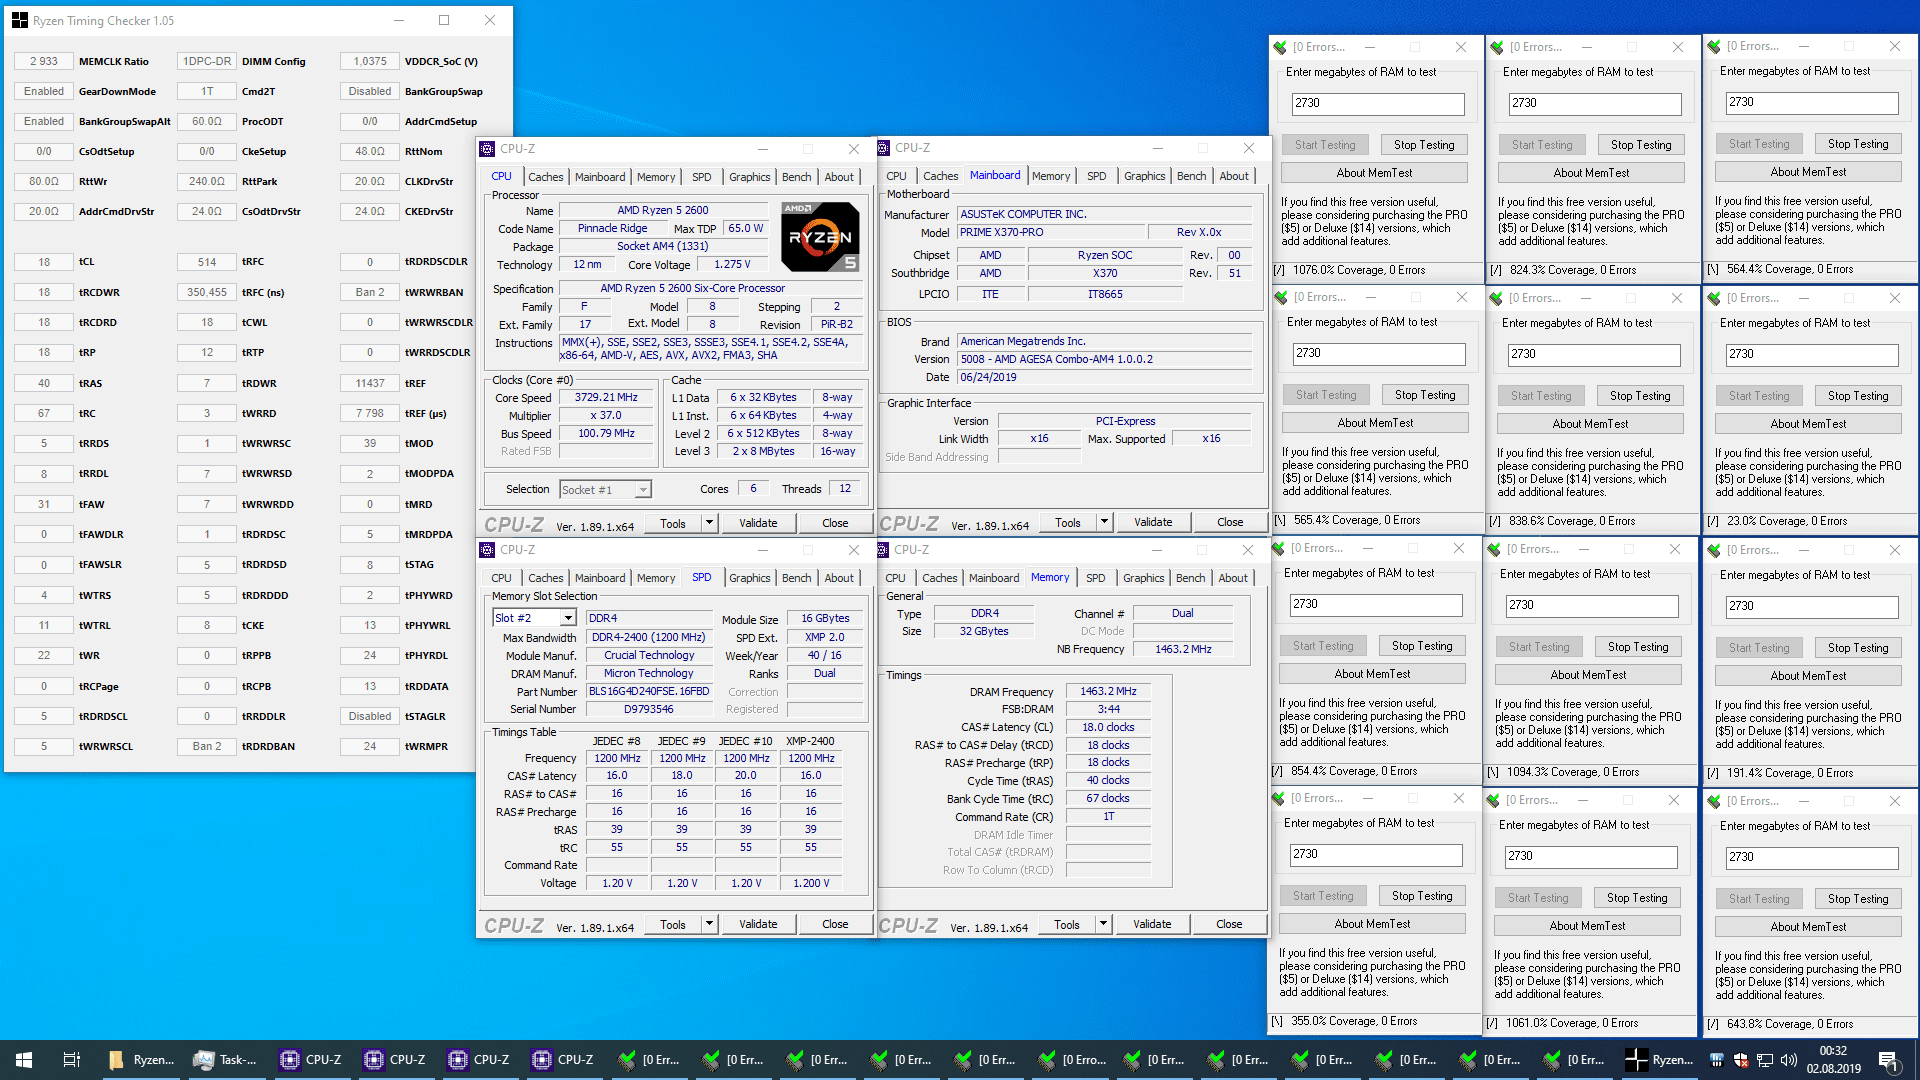The width and height of the screenshot is (1920, 1080).
Task: Expand Tools arrow in Memory CPU-Z window
Action: (x=1103, y=924)
